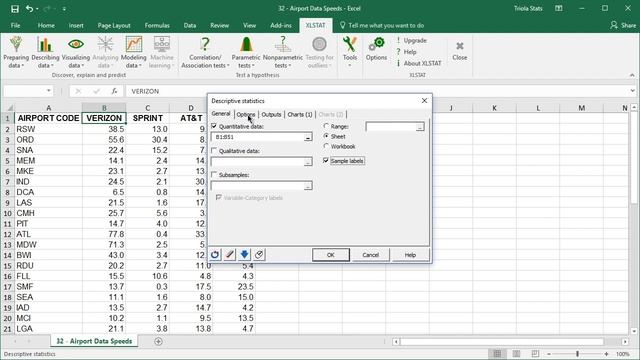
Task: Select the Workbook radio button
Action: click(326, 146)
